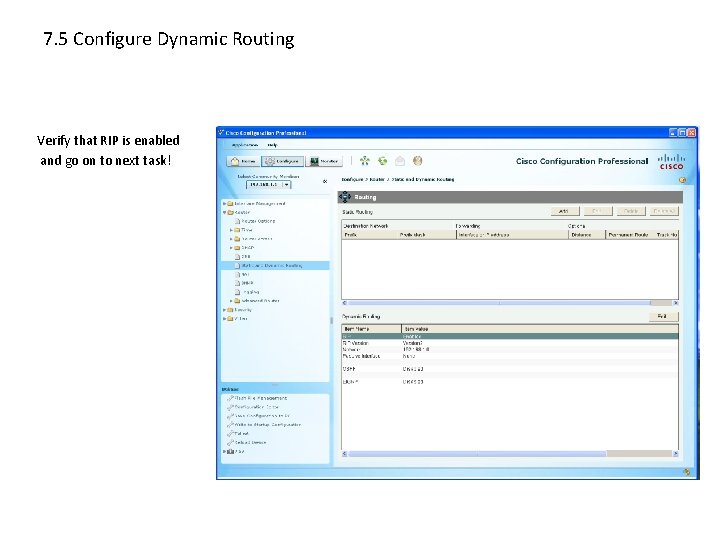Expand the Router Access folder

(231, 239)
